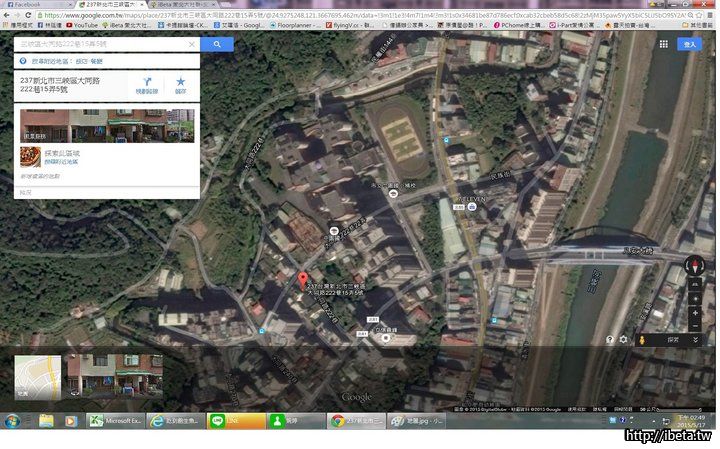This screenshot has width=720, height=449.
Task: Switch to the map view thumbnail
Action: point(38,377)
